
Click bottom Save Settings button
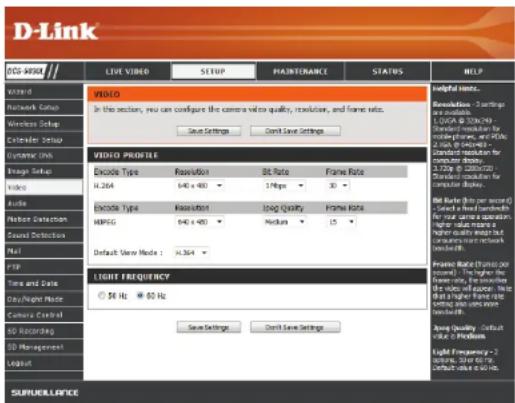[209, 327]
